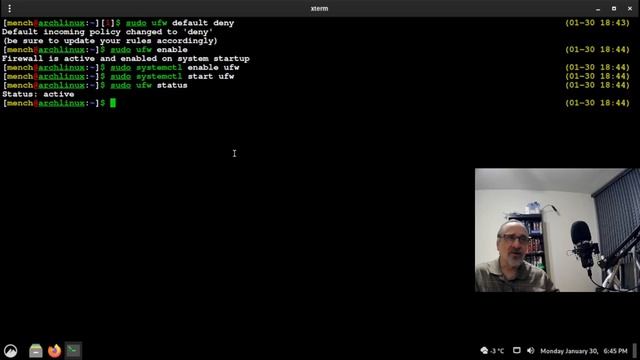This screenshot has width=640, height=360.
Task: Maximize the xterm window
Action: pos(614,9)
